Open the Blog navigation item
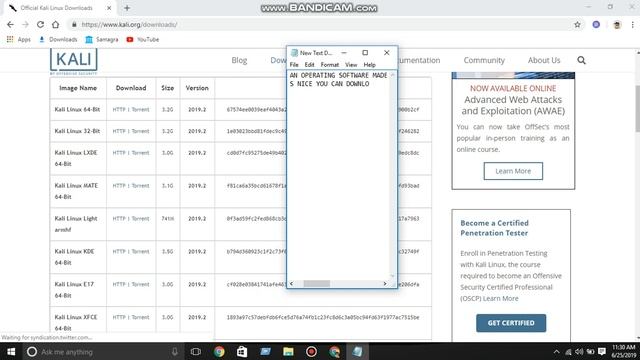Screen dimensions: 640x360 239,60
